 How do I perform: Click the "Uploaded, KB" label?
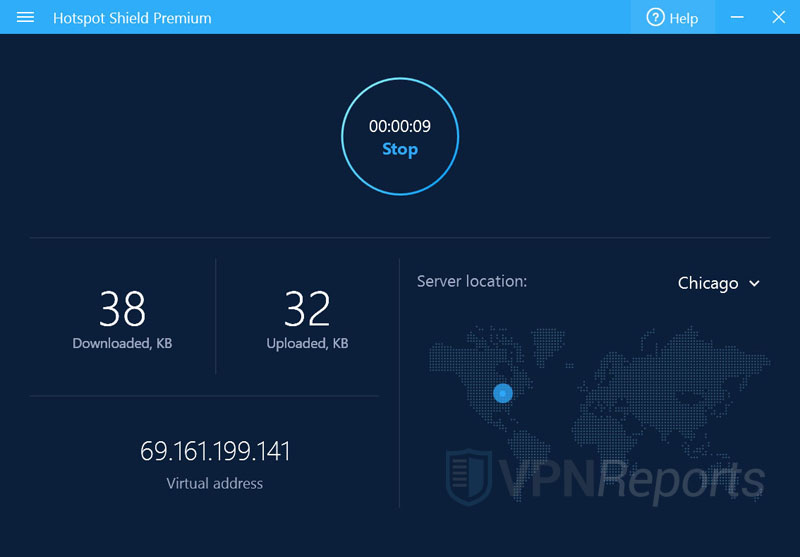pos(307,343)
